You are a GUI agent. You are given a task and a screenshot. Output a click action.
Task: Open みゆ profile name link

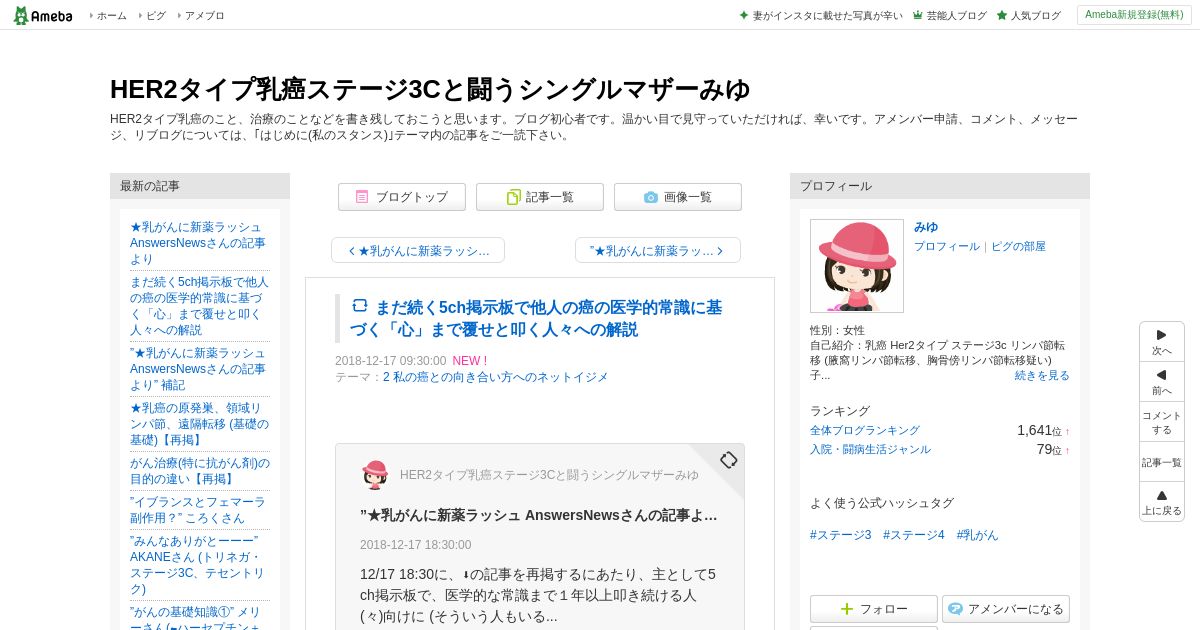(926, 227)
